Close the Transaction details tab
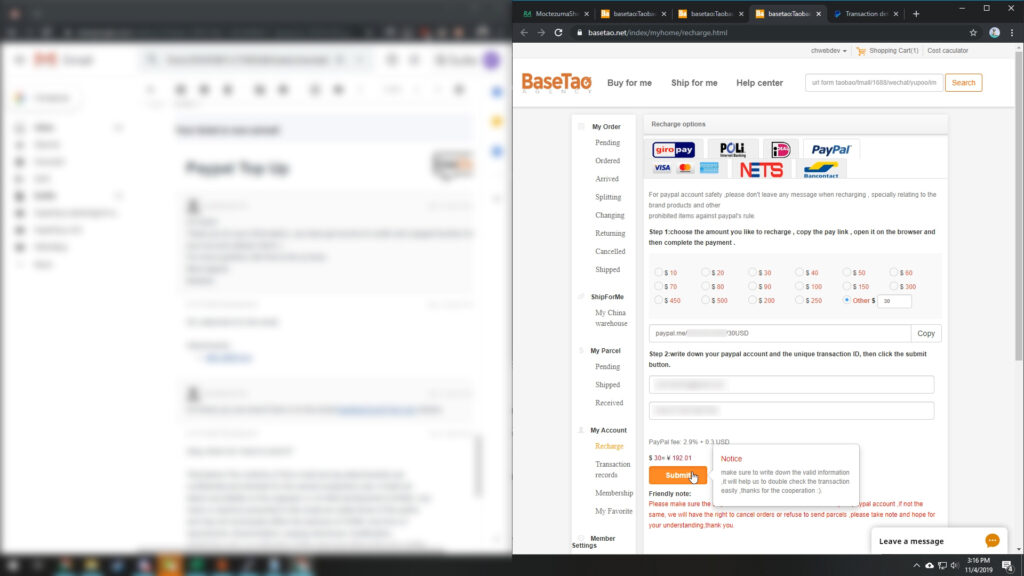 click(x=896, y=14)
